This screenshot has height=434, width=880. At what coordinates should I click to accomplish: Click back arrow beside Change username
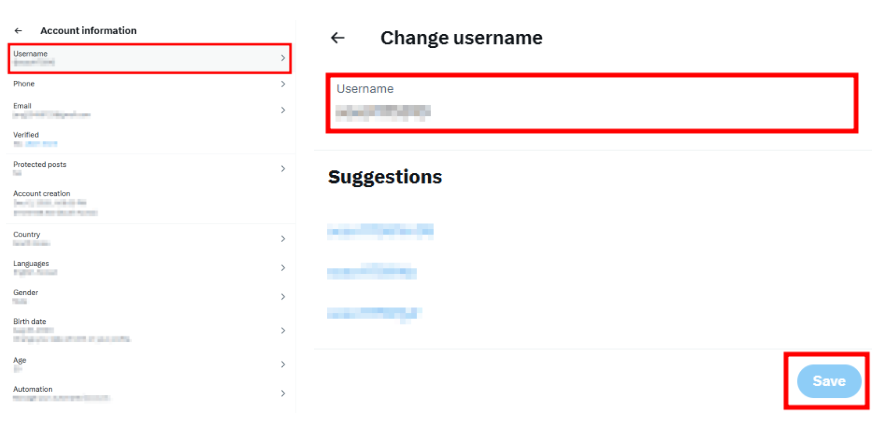338,38
